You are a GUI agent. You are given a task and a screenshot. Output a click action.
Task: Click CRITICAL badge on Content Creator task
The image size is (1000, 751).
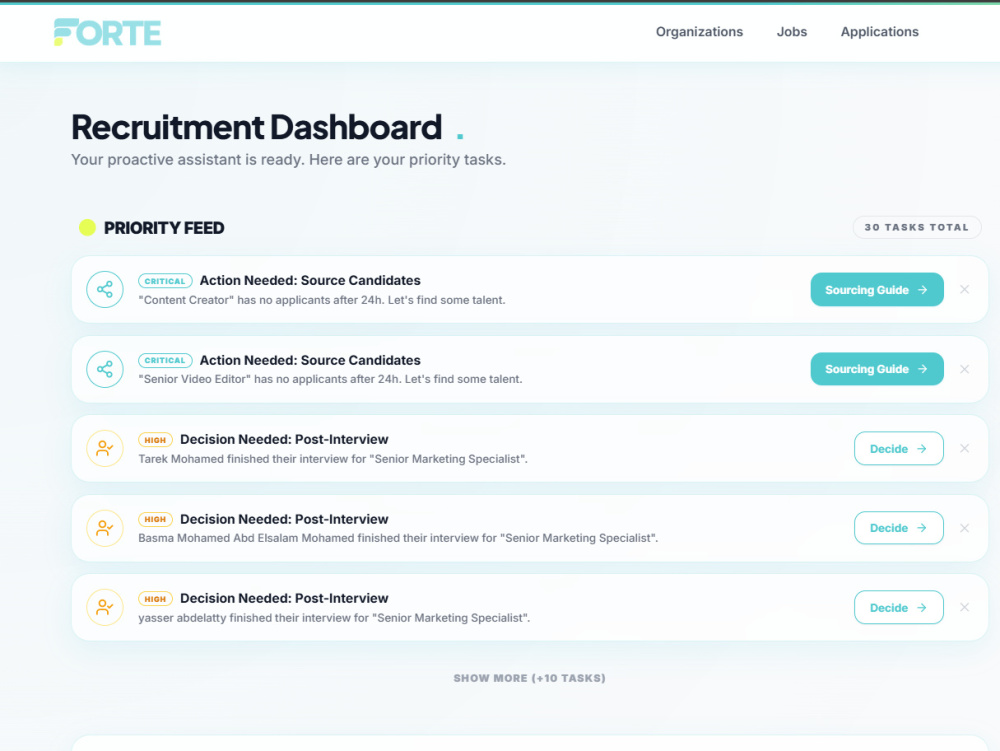click(x=165, y=281)
